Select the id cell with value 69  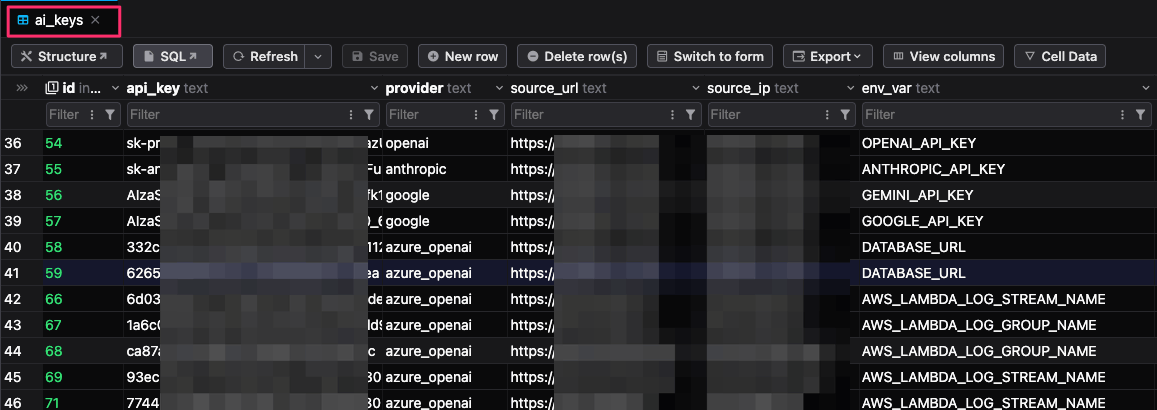[x=83, y=377]
